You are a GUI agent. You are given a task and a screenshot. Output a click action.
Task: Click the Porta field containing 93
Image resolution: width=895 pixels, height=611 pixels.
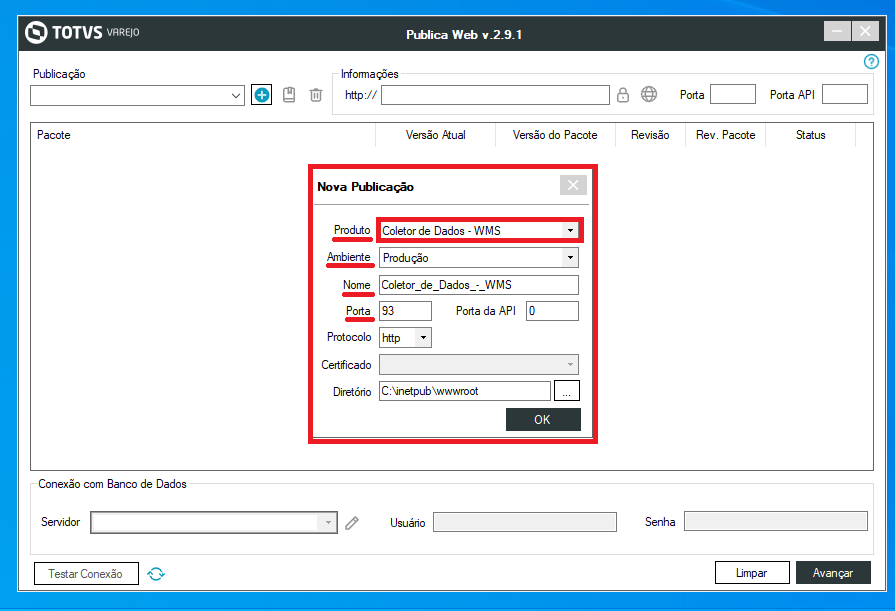[405, 311]
